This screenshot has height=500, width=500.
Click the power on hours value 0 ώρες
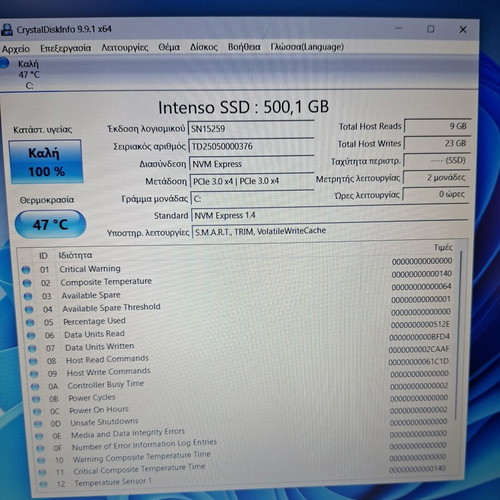click(x=435, y=194)
